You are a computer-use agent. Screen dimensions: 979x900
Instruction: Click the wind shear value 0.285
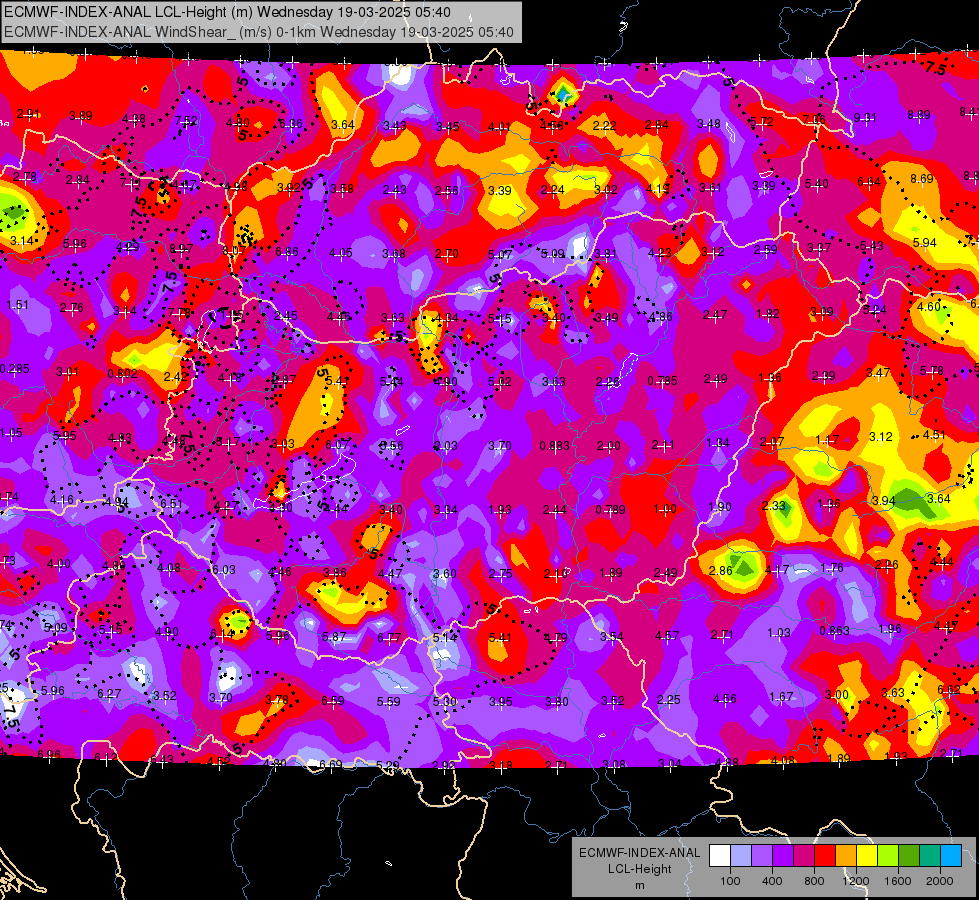click(14, 369)
